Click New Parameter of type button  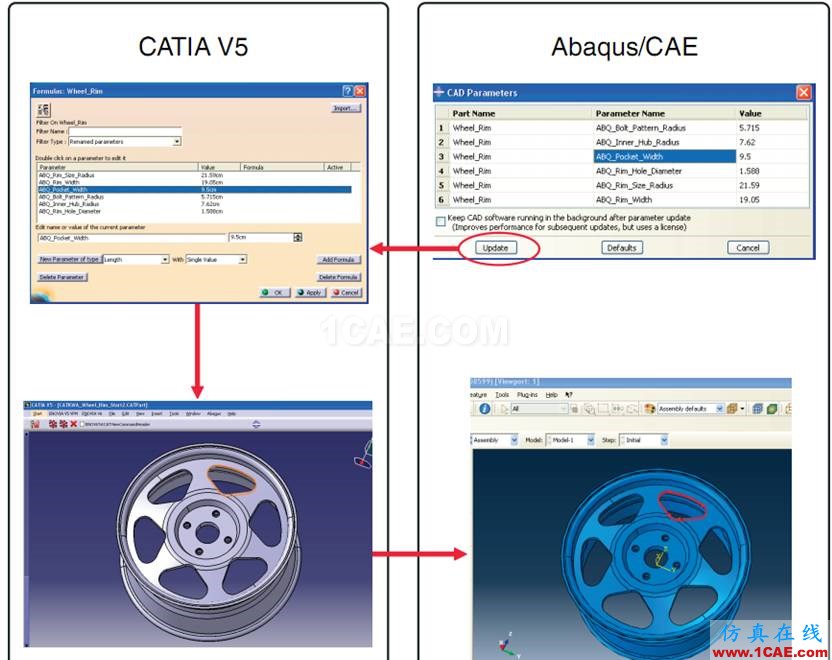[70, 259]
